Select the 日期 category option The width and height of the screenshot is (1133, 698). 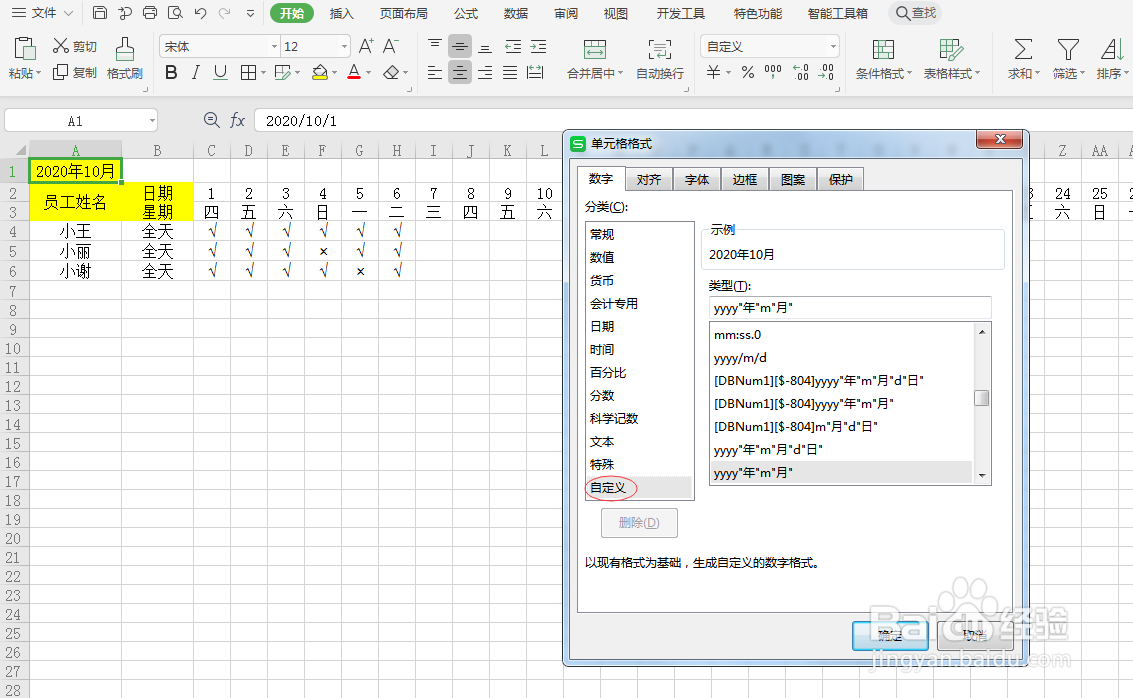click(602, 326)
